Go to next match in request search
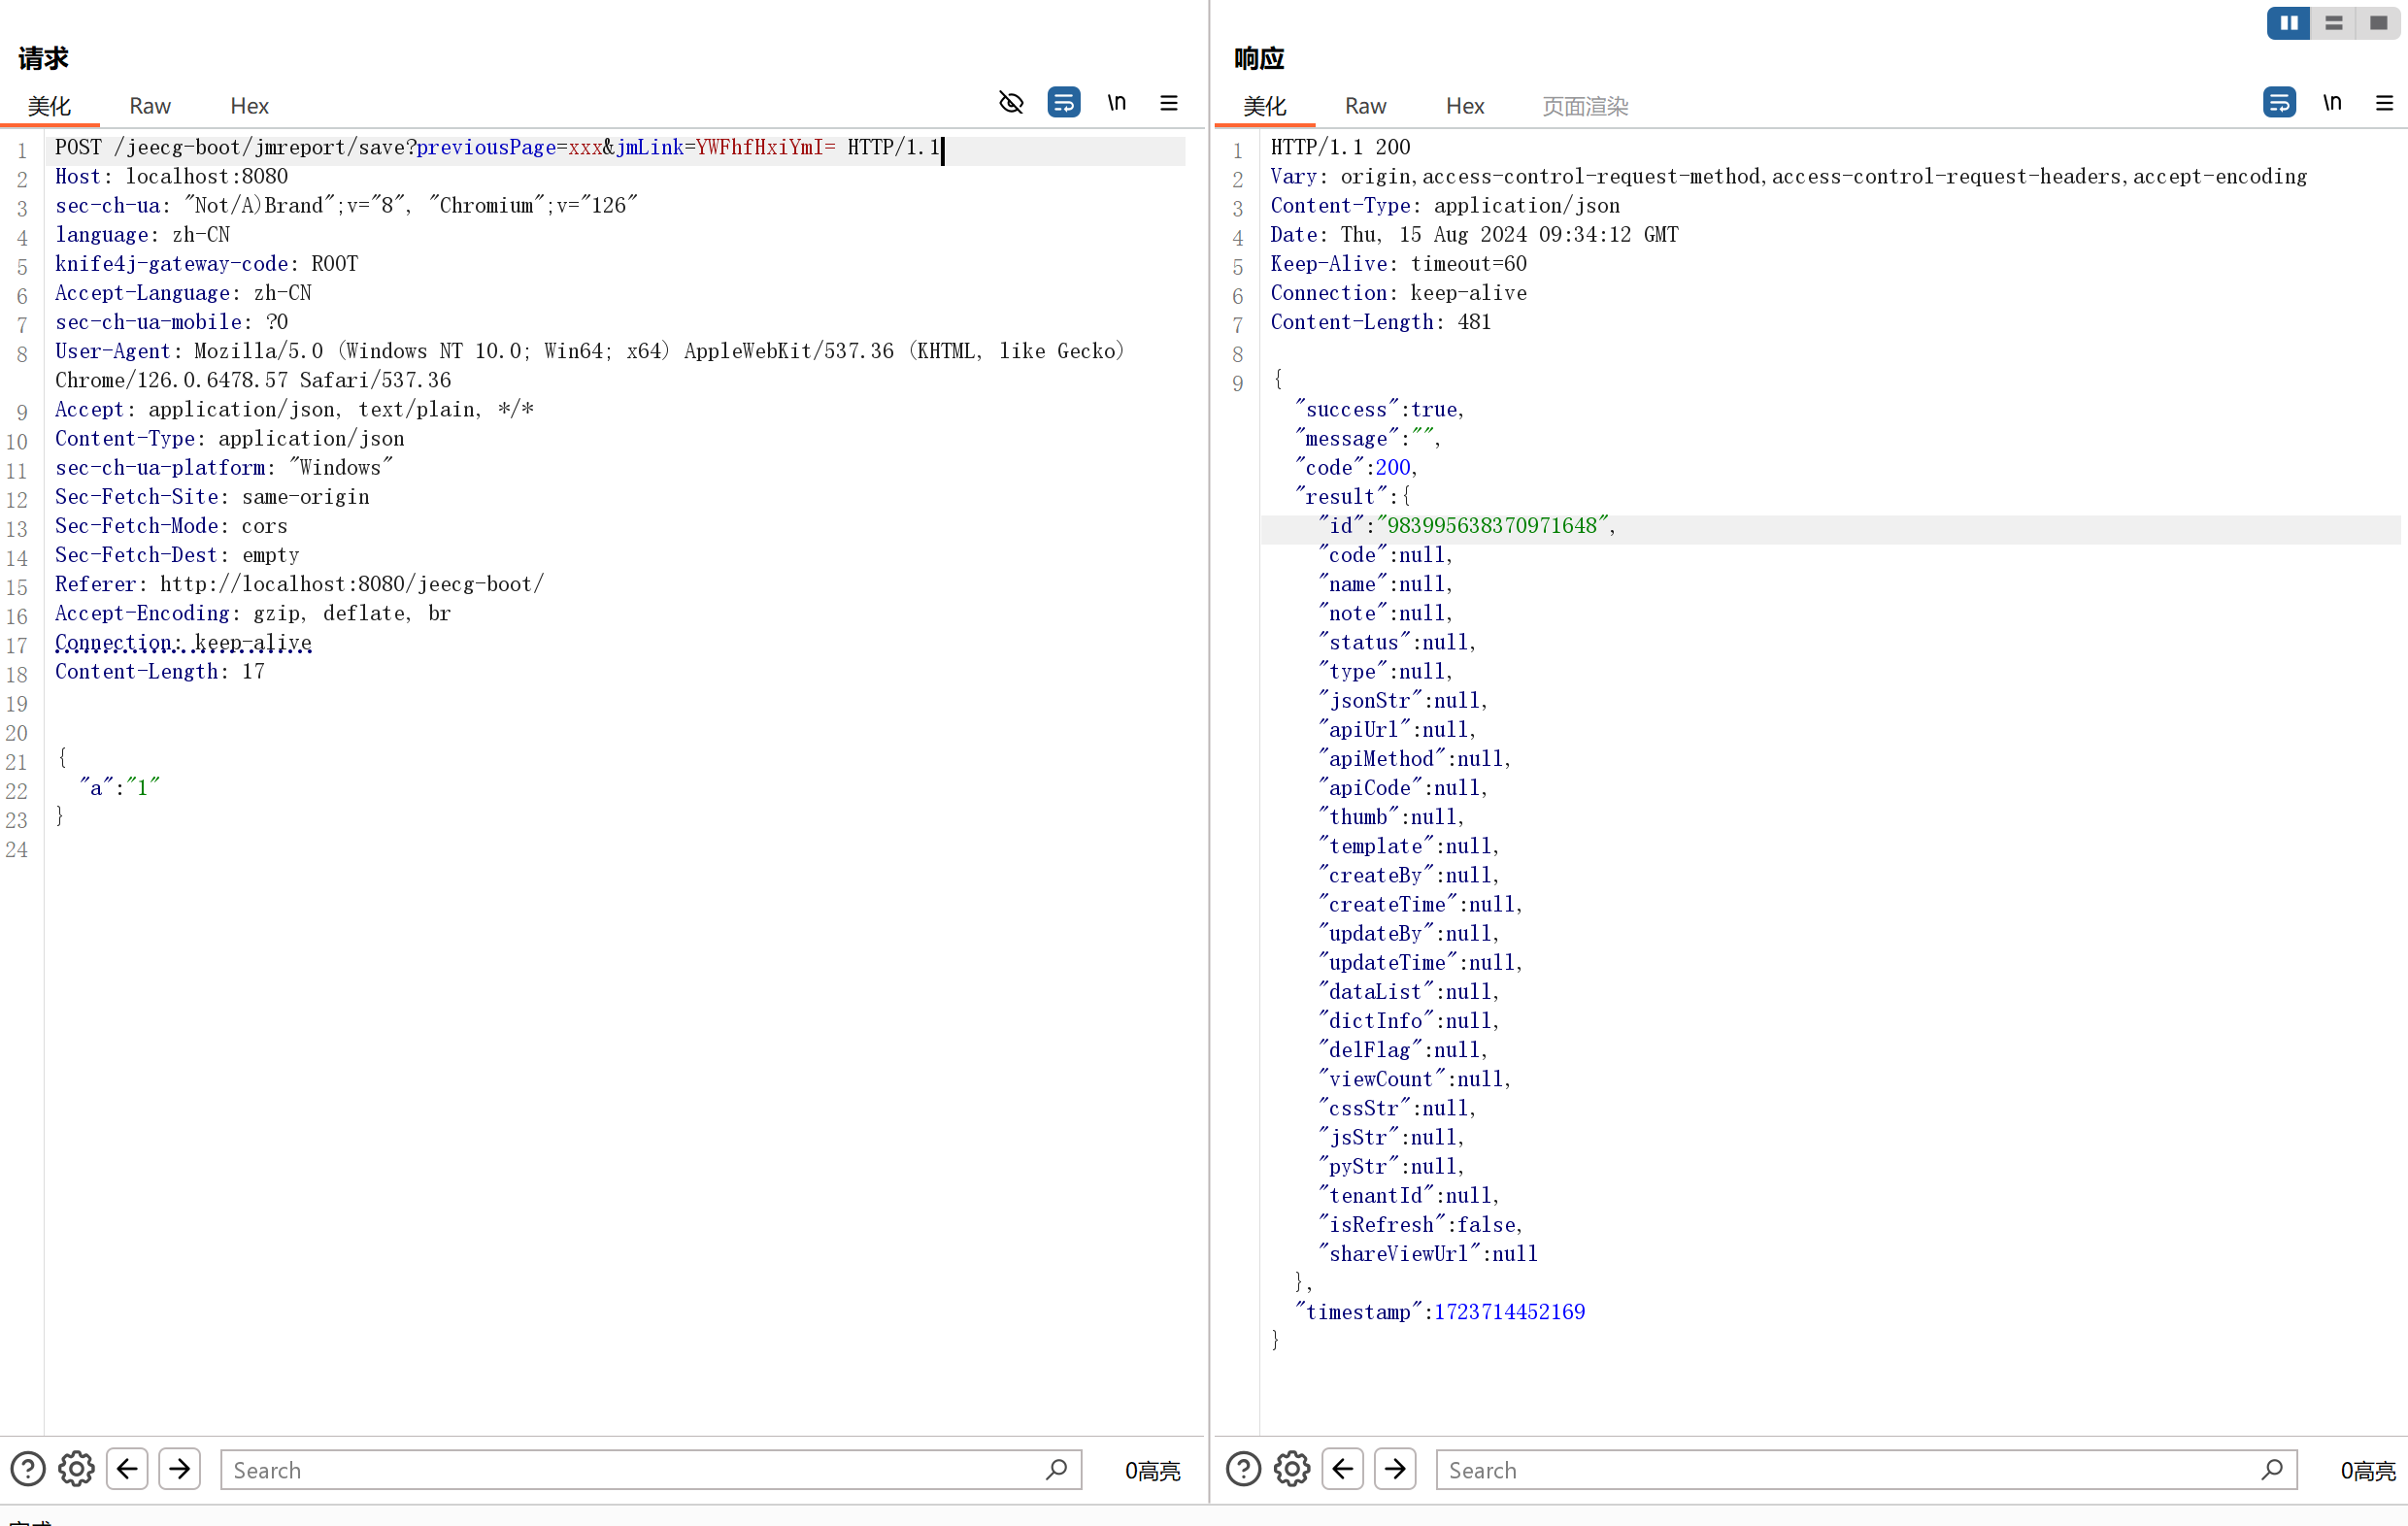Image resolution: width=2408 pixels, height=1526 pixels. [x=180, y=1469]
